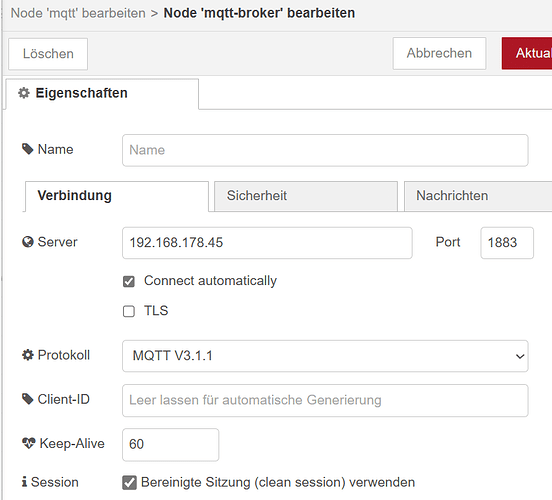
Task: Select the Verbindung tab
Action: coord(117,196)
